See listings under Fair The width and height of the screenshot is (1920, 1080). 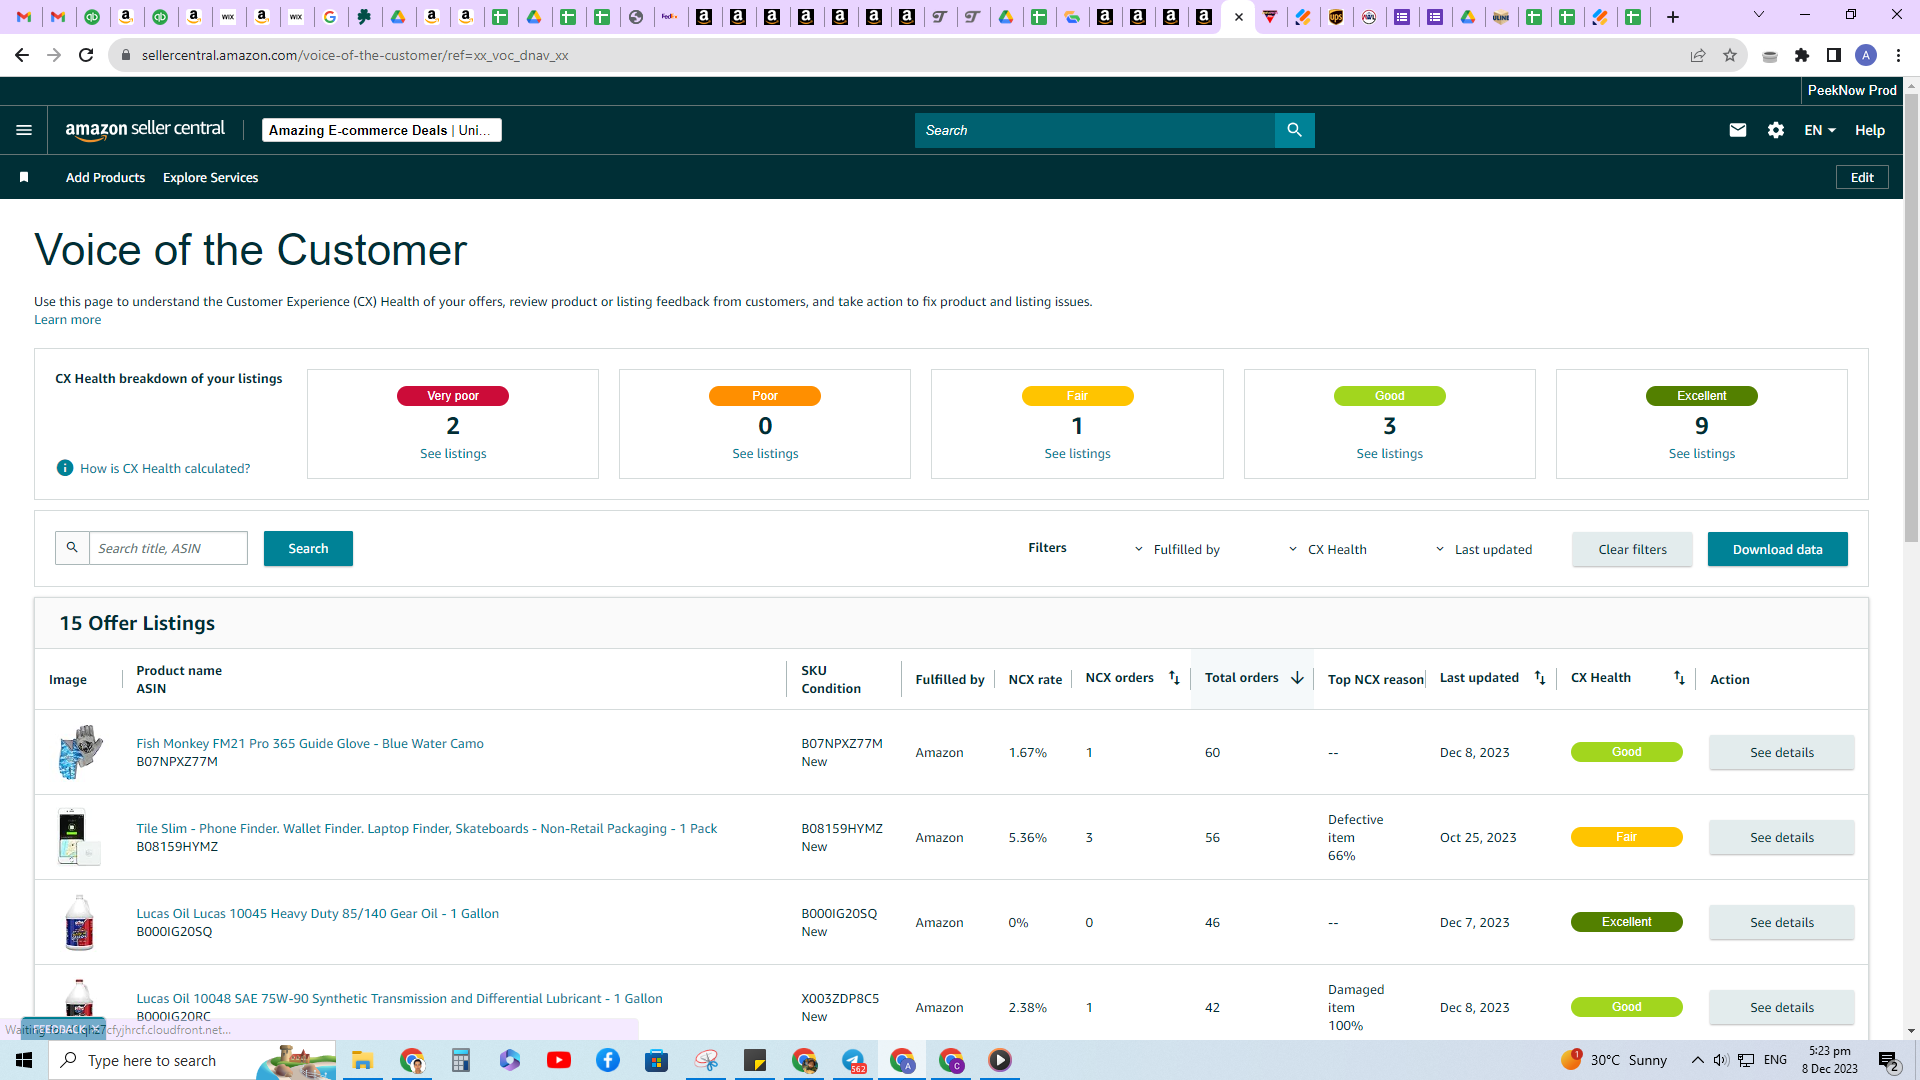pyautogui.click(x=1077, y=453)
